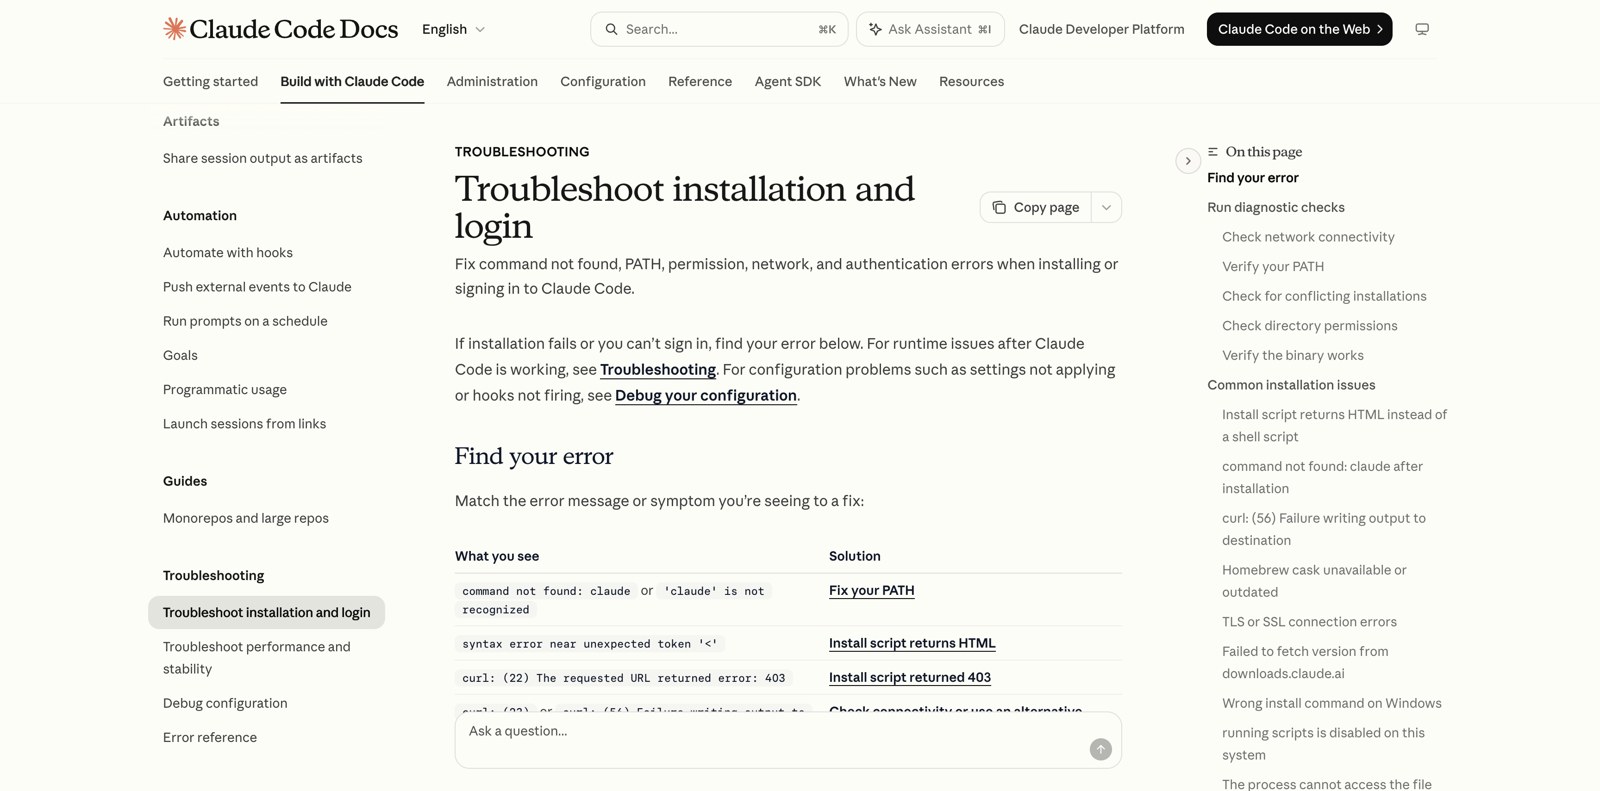The width and height of the screenshot is (1600, 791).
Task: Click the Copy page button
Action: [x=1036, y=207]
